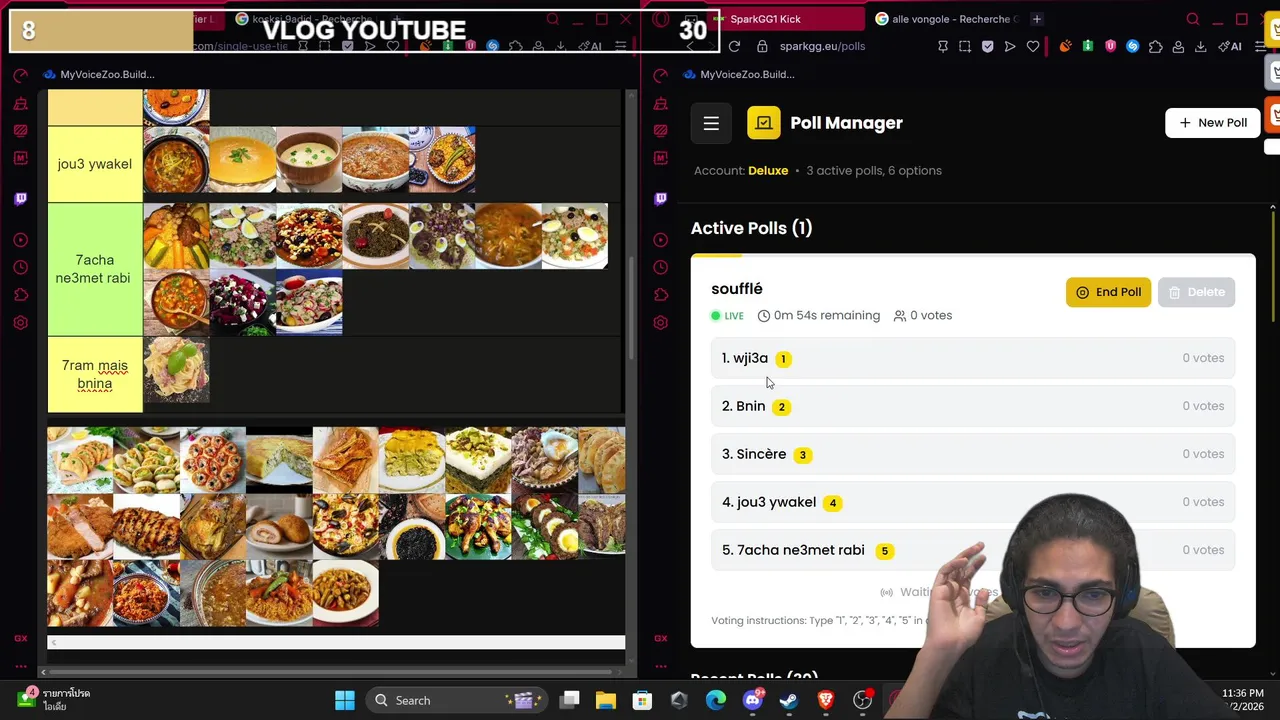
Task: Open extensions puzzle icon in right browser
Action: tap(1155, 46)
